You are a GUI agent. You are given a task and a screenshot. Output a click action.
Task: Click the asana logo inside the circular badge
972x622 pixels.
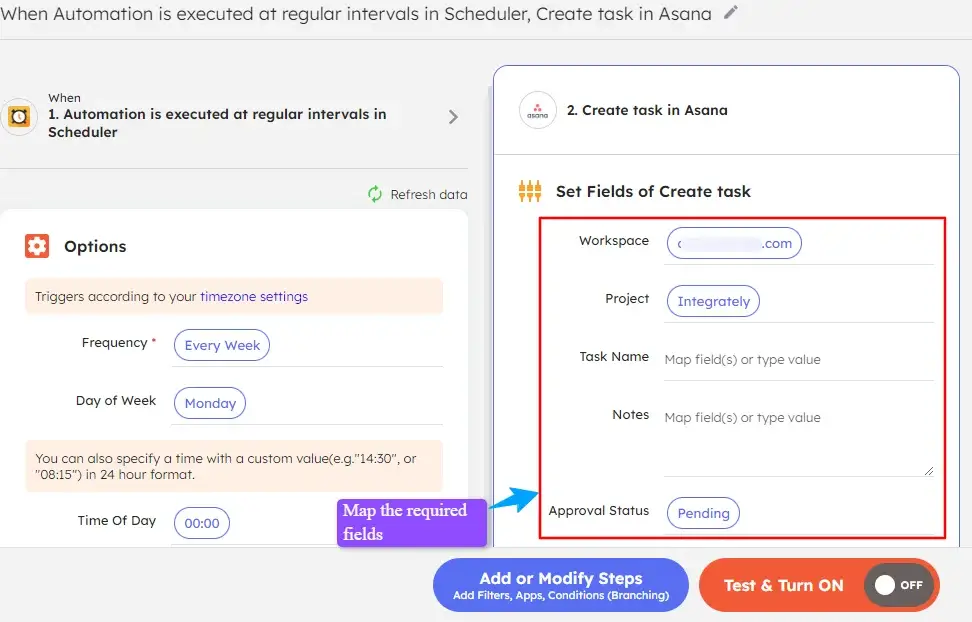(537, 111)
